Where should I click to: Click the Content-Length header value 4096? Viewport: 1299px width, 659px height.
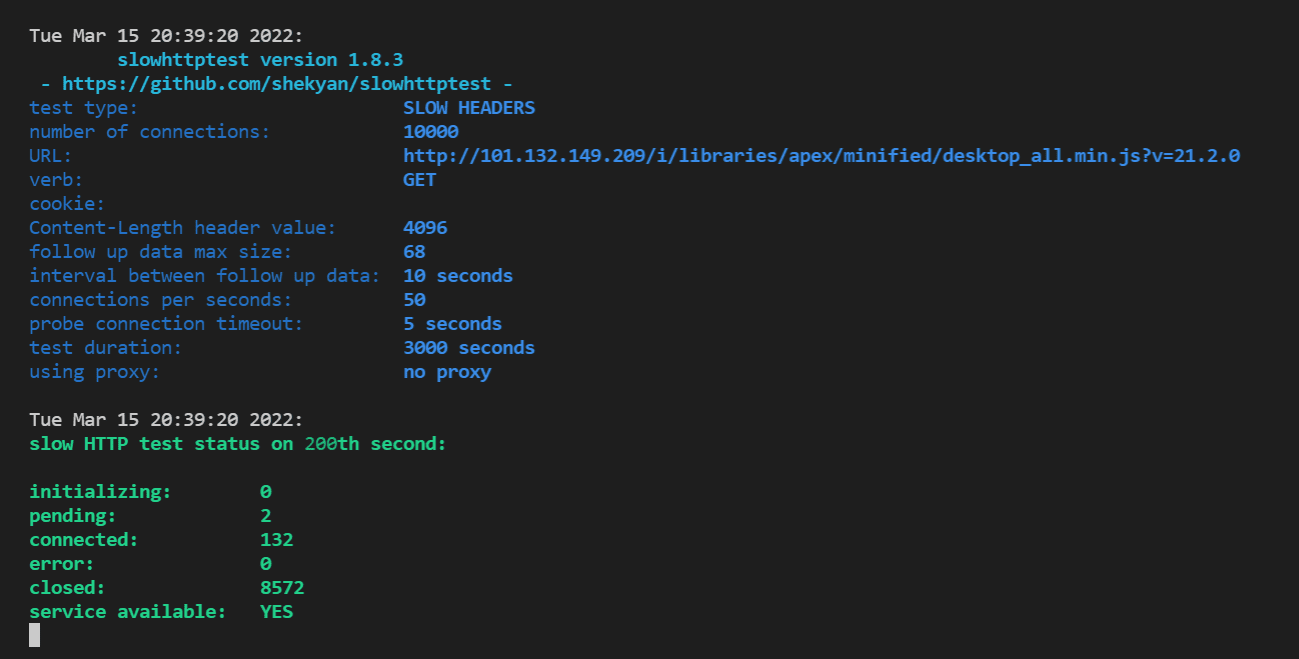click(x=425, y=228)
